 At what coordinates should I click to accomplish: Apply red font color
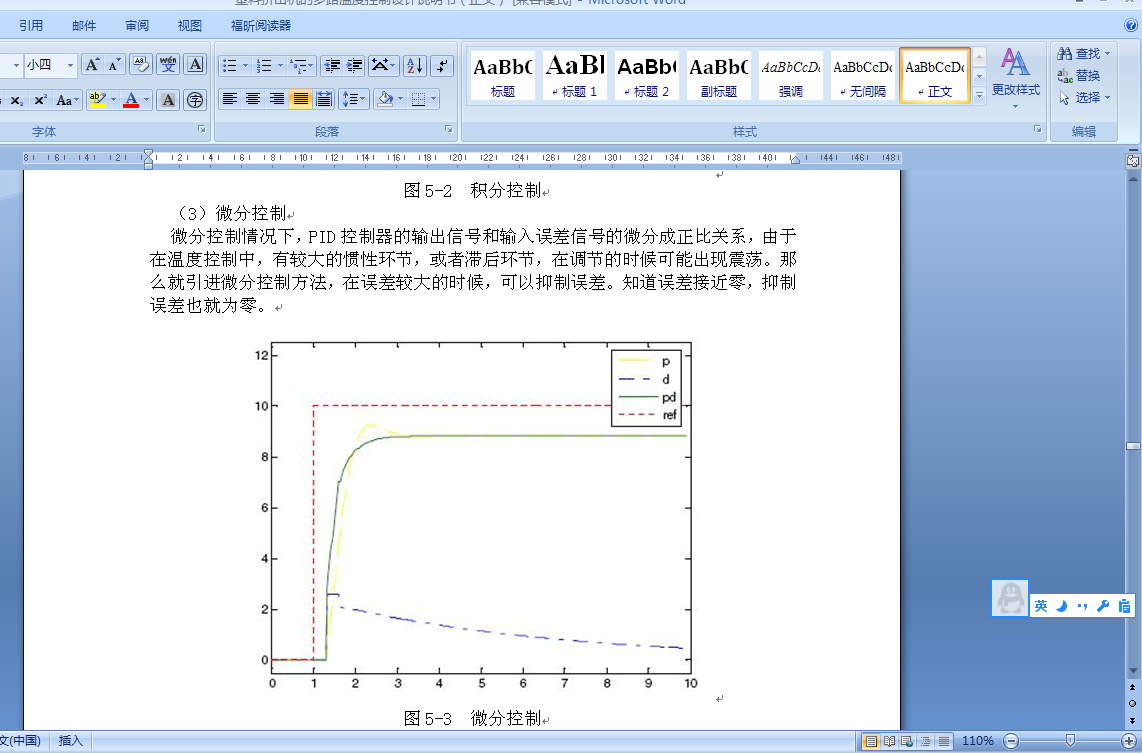pyautogui.click(x=131, y=100)
